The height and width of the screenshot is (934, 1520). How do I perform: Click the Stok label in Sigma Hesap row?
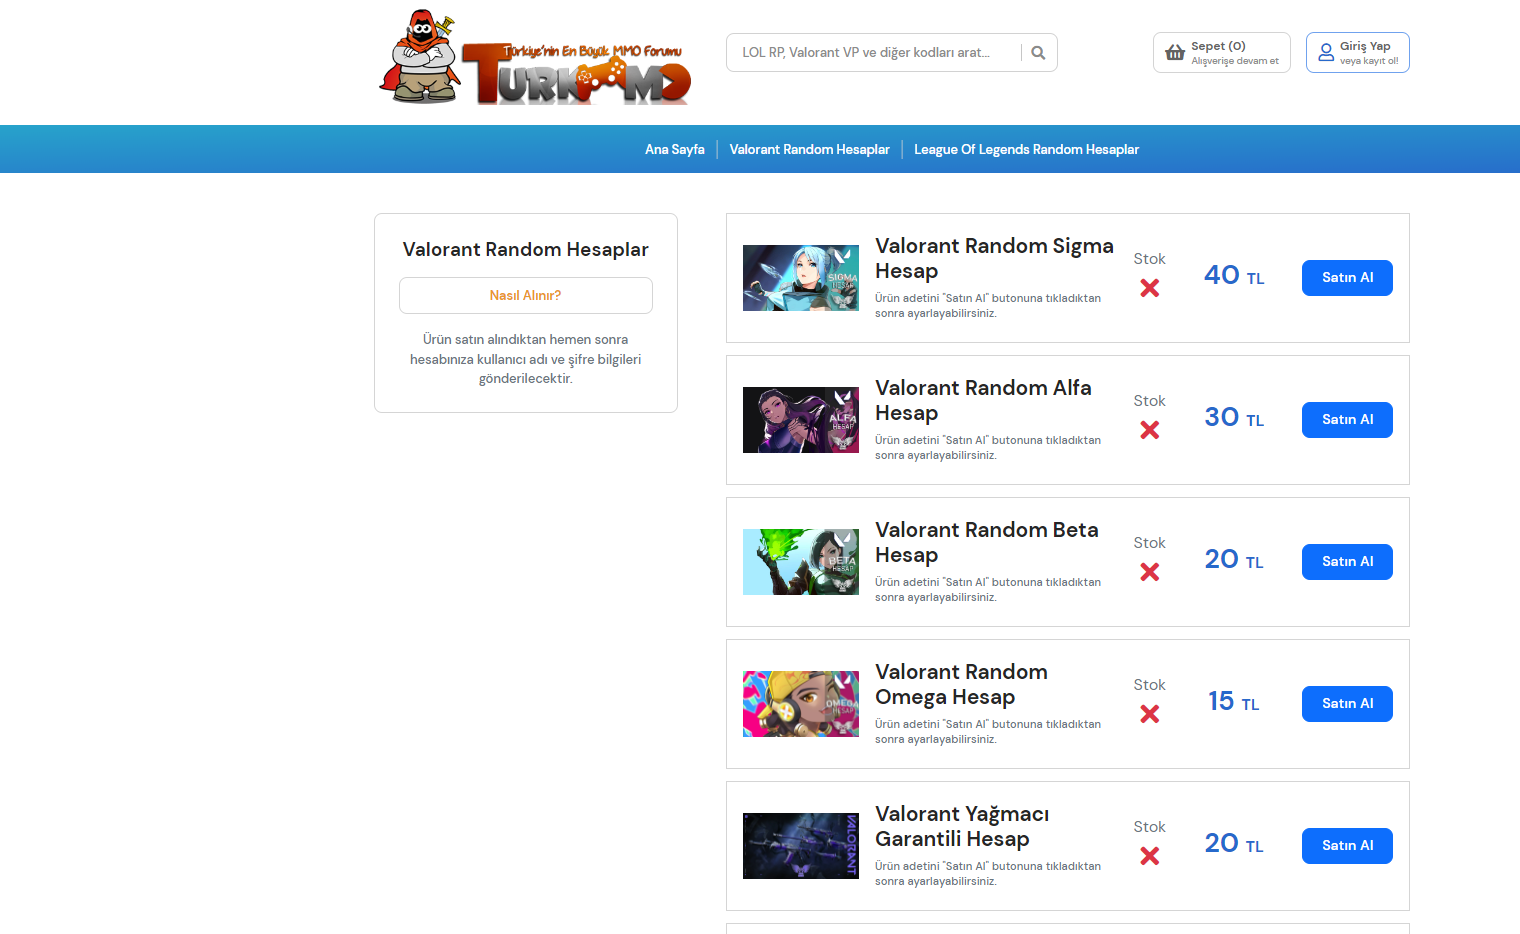pos(1149,259)
